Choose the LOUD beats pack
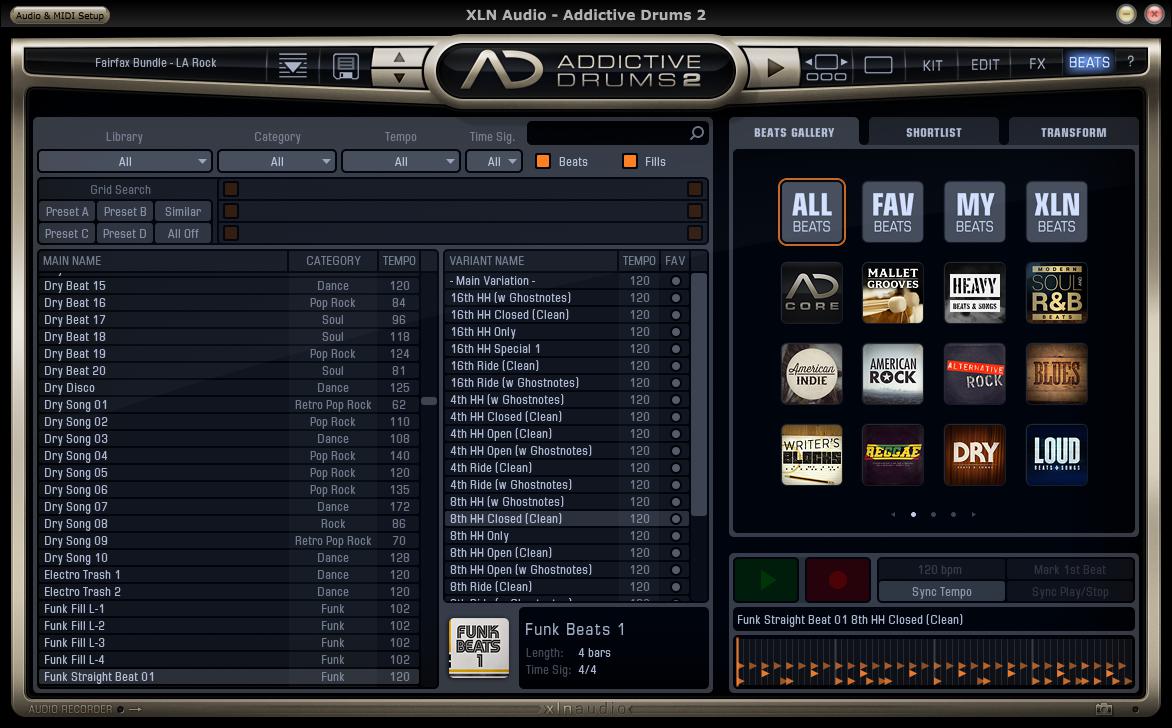 (x=1056, y=454)
